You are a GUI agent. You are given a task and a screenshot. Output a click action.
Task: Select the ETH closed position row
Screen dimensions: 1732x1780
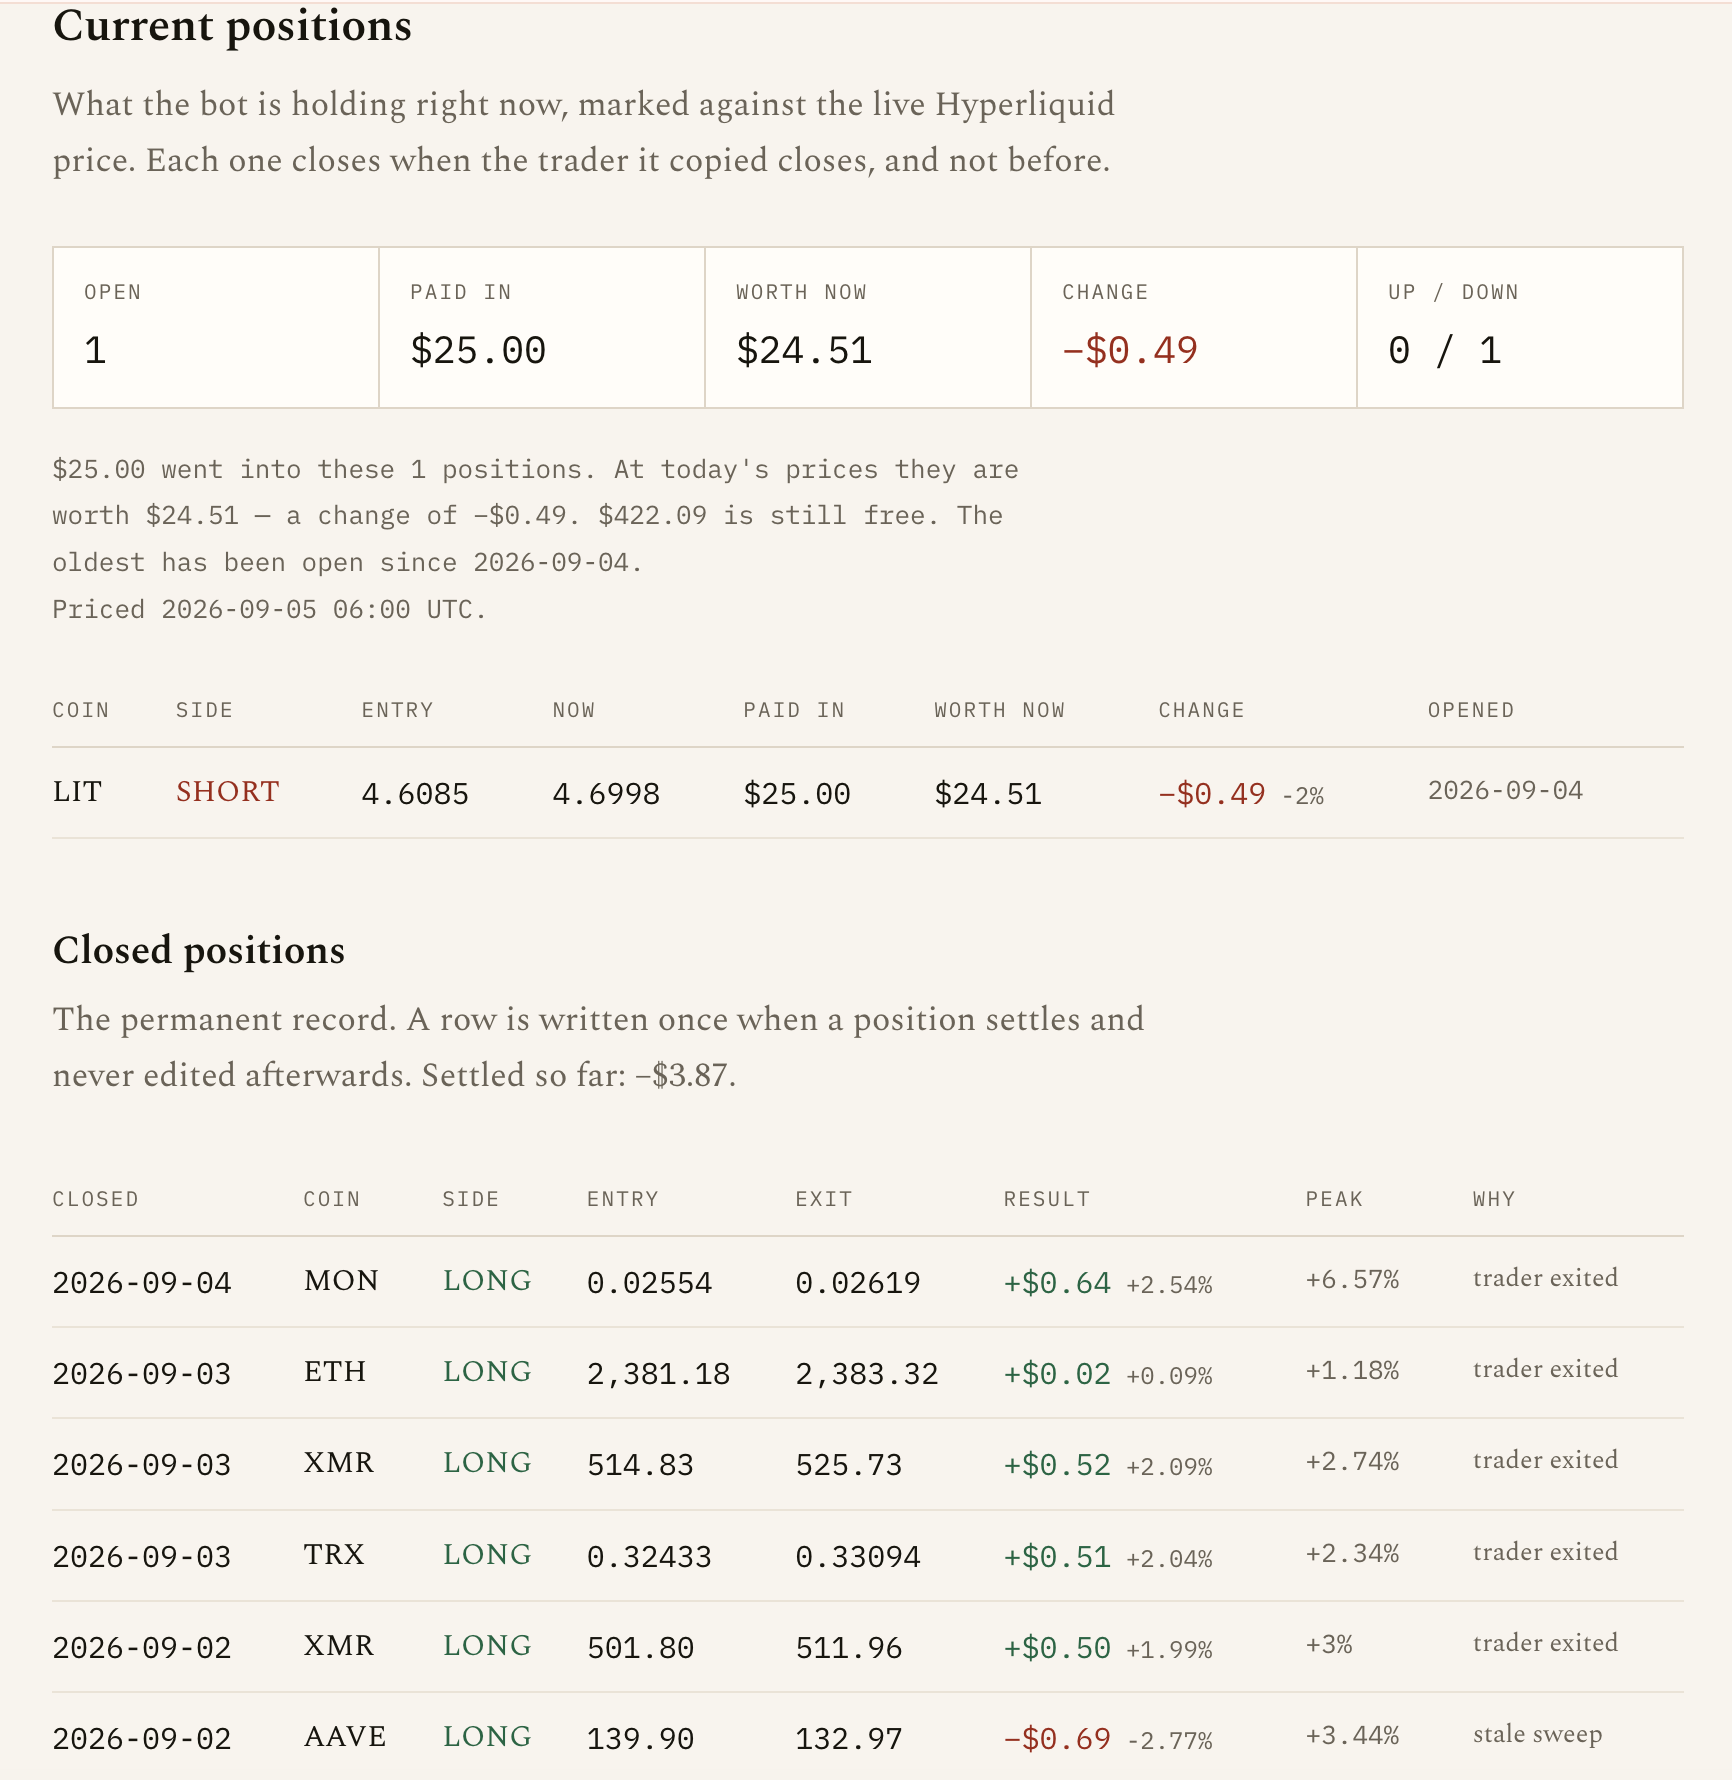pyautogui.click(x=868, y=1373)
